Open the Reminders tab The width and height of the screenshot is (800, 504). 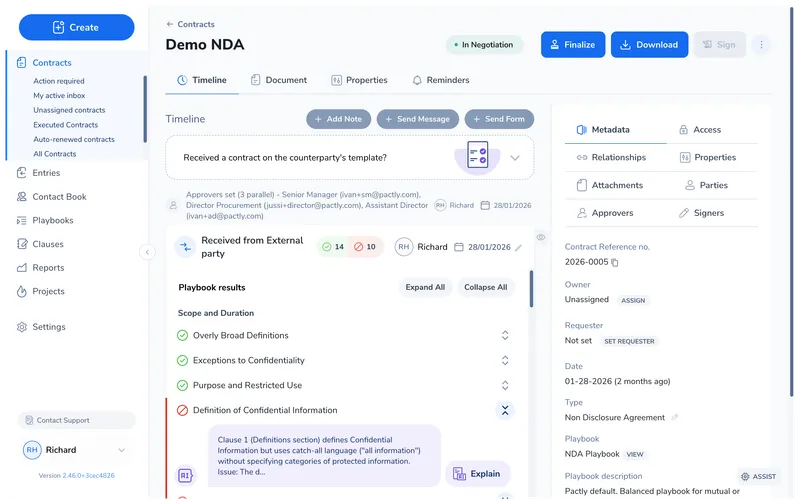440,80
